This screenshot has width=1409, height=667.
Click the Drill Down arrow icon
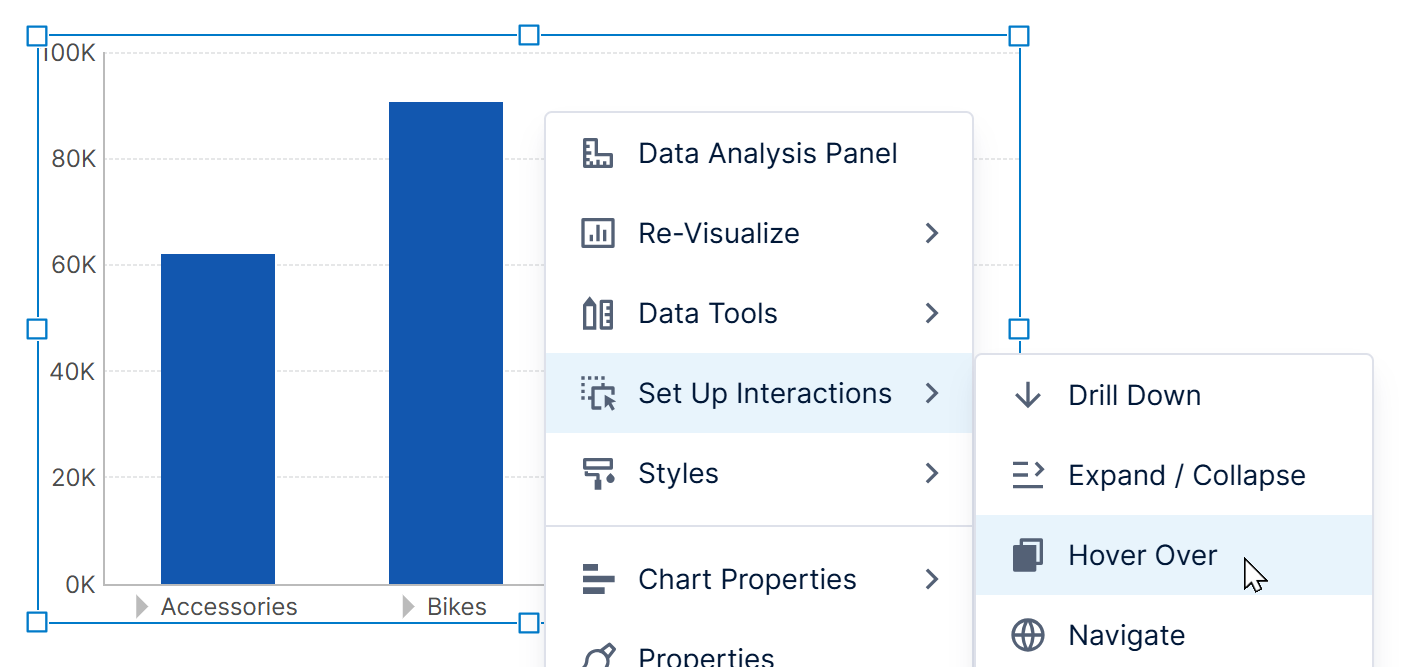1028,395
